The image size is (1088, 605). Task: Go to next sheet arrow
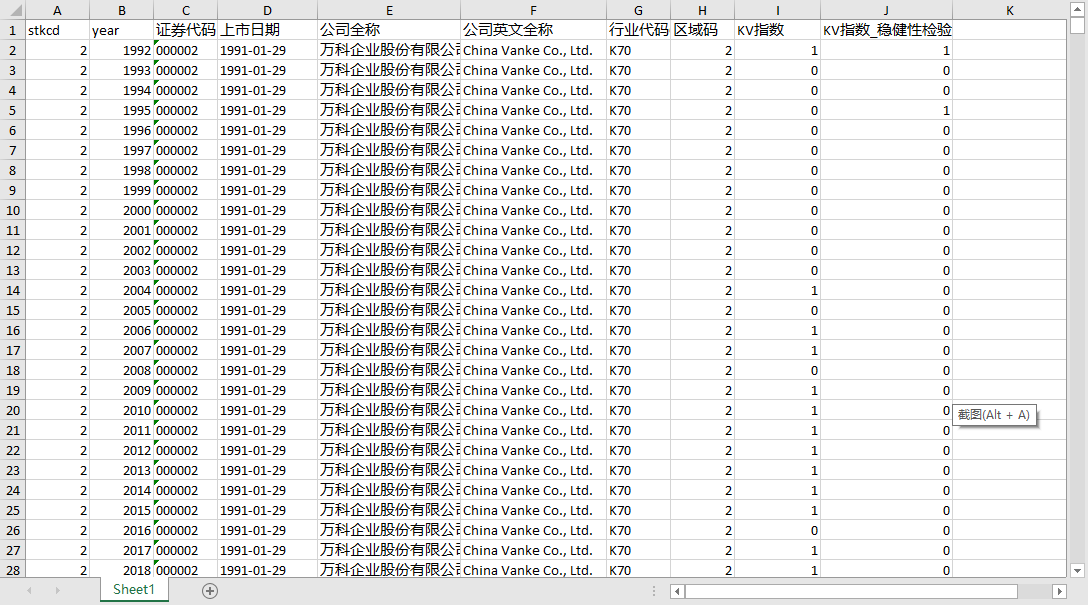point(58,590)
